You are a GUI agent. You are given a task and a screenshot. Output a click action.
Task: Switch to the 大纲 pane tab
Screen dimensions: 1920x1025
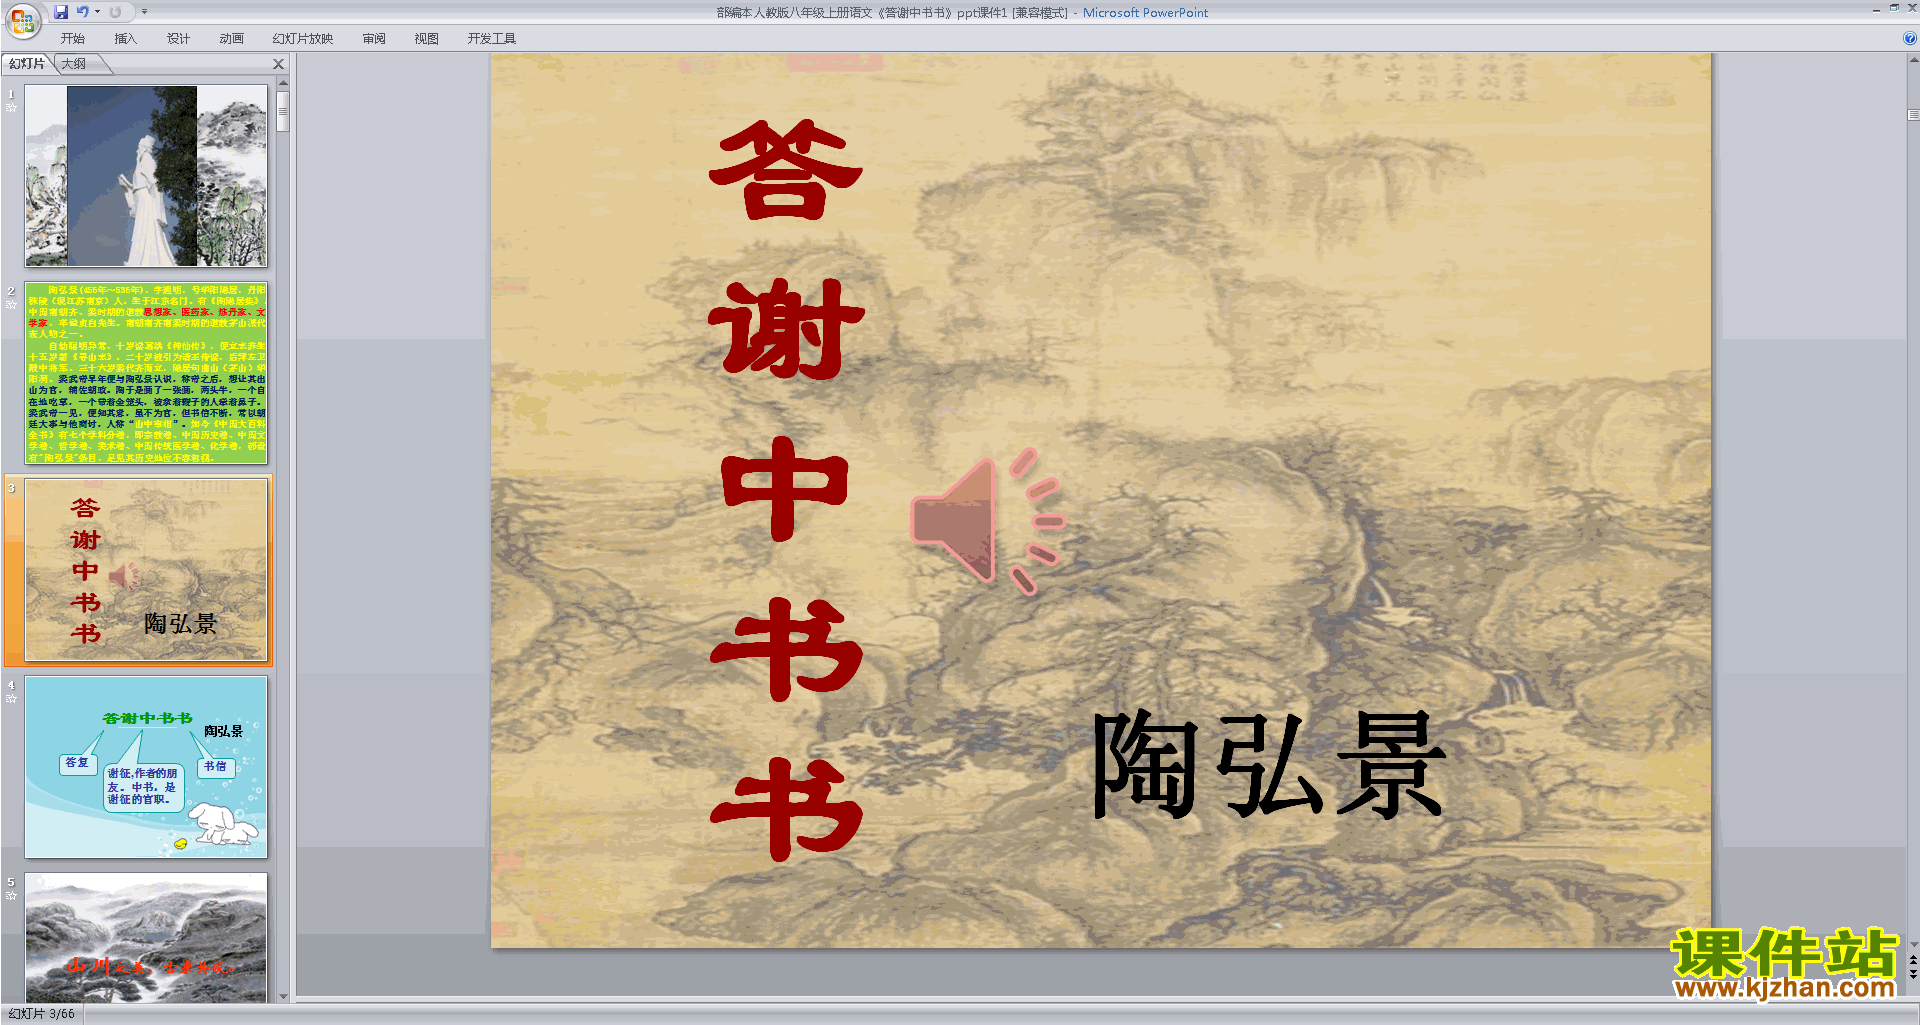75,63
